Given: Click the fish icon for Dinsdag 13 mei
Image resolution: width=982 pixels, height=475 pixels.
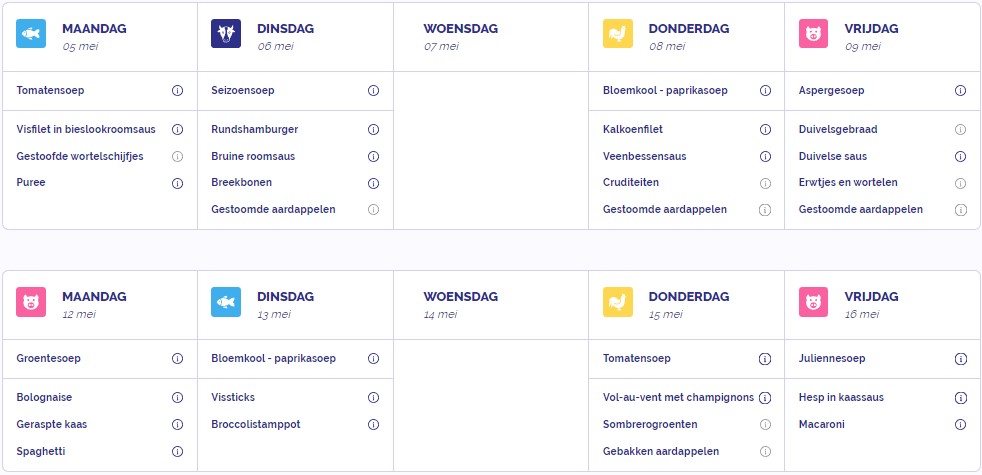Looking at the screenshot, I should (226, 302).
